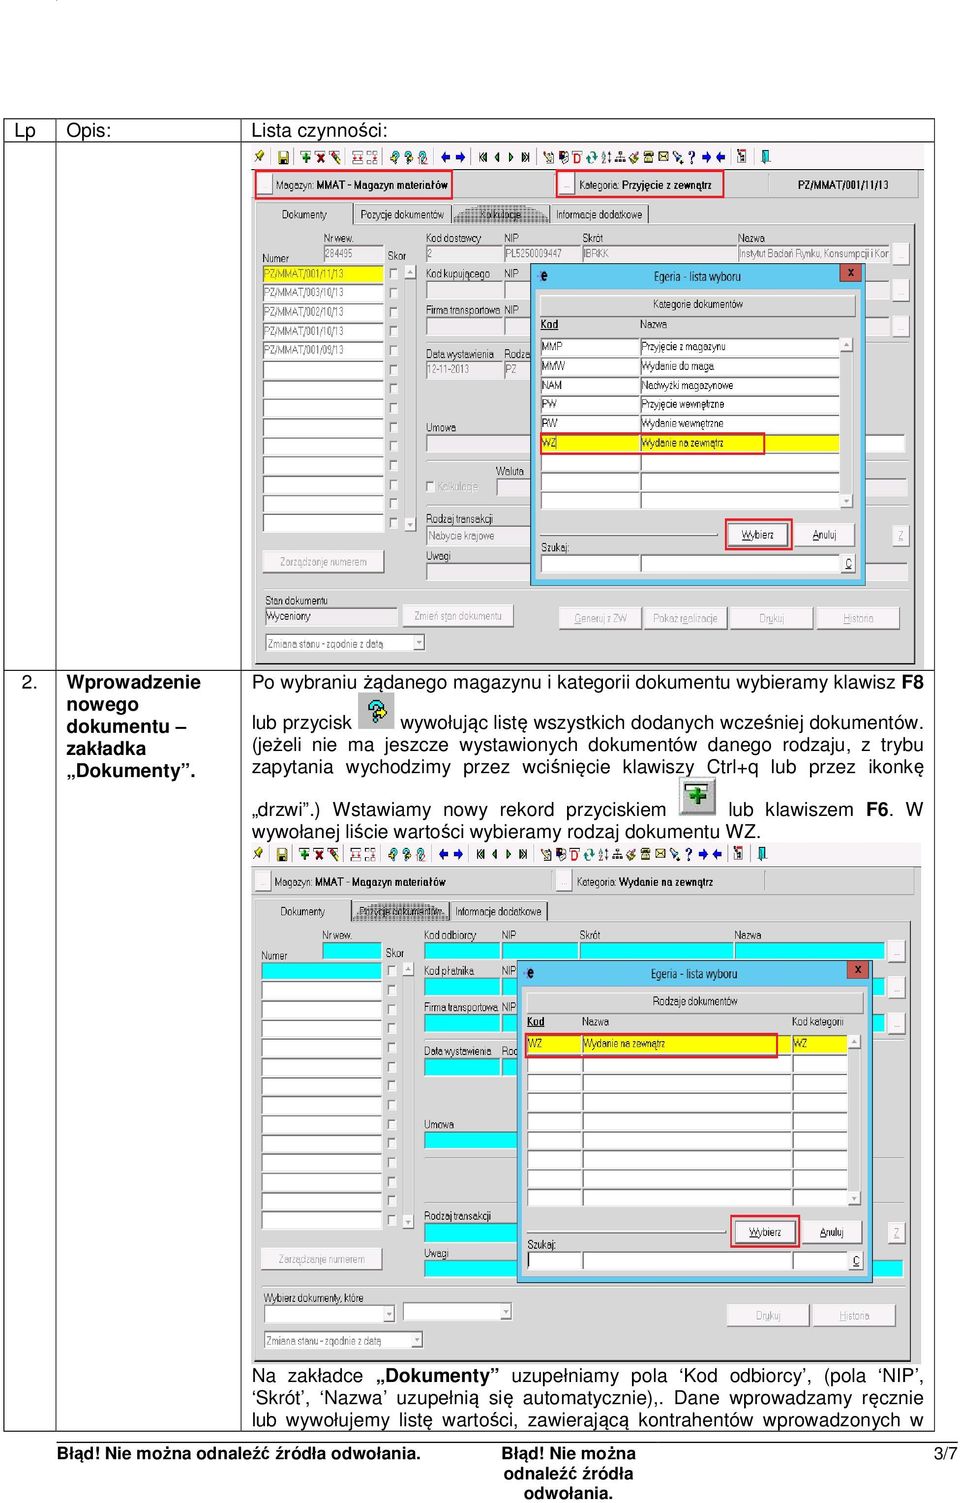
Task: Click blue right arrow icon in second screenshot toolbar
Action: point(458,854)
